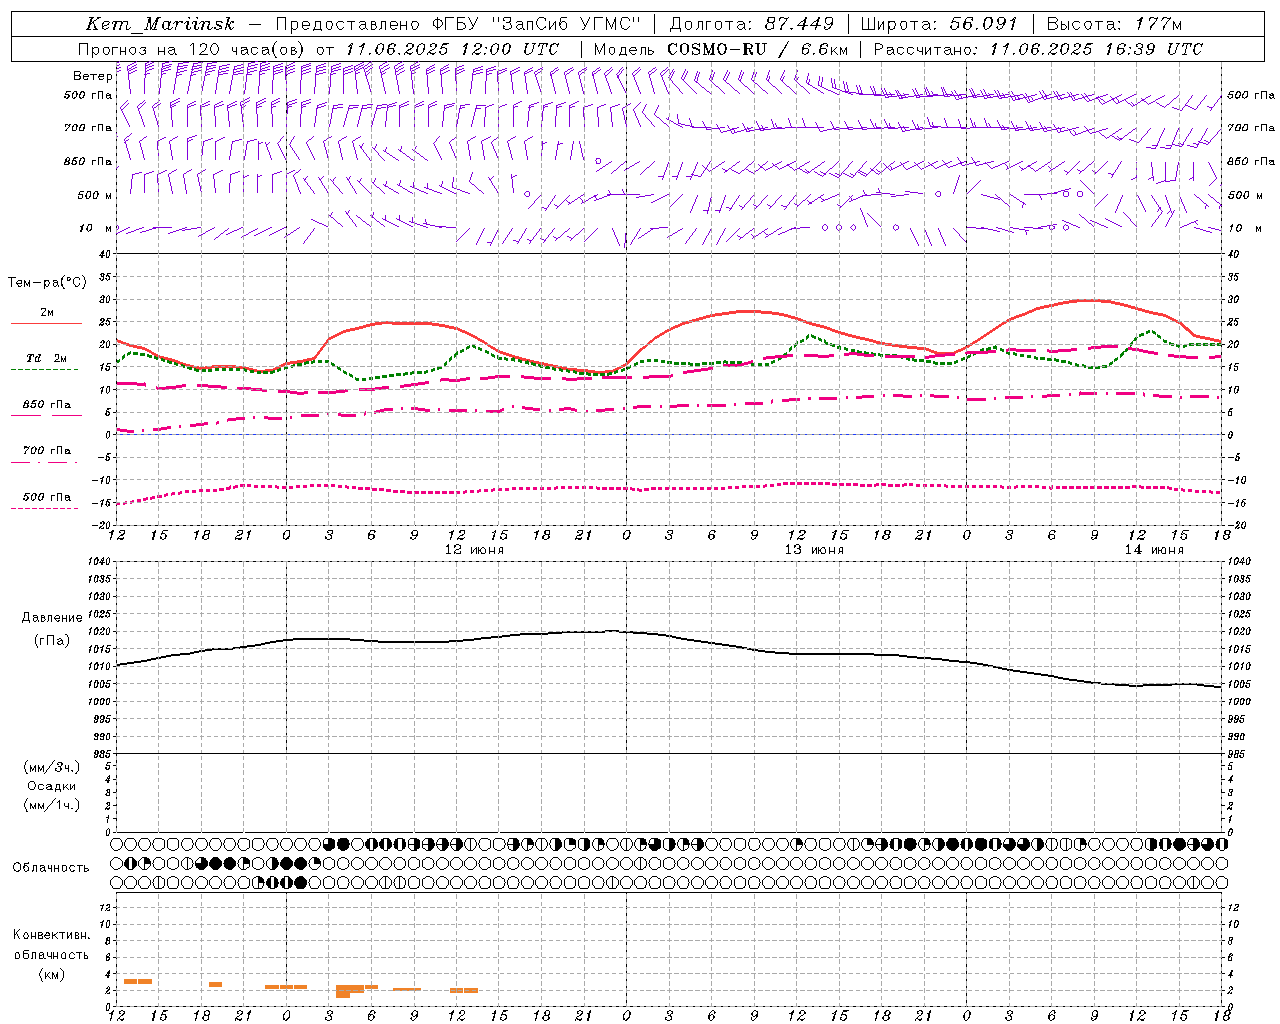1280x1024 pixels.
Task: Select the 'Долгота: 87.449' header field
Action: pyautogui.click(x=752, y=24)
